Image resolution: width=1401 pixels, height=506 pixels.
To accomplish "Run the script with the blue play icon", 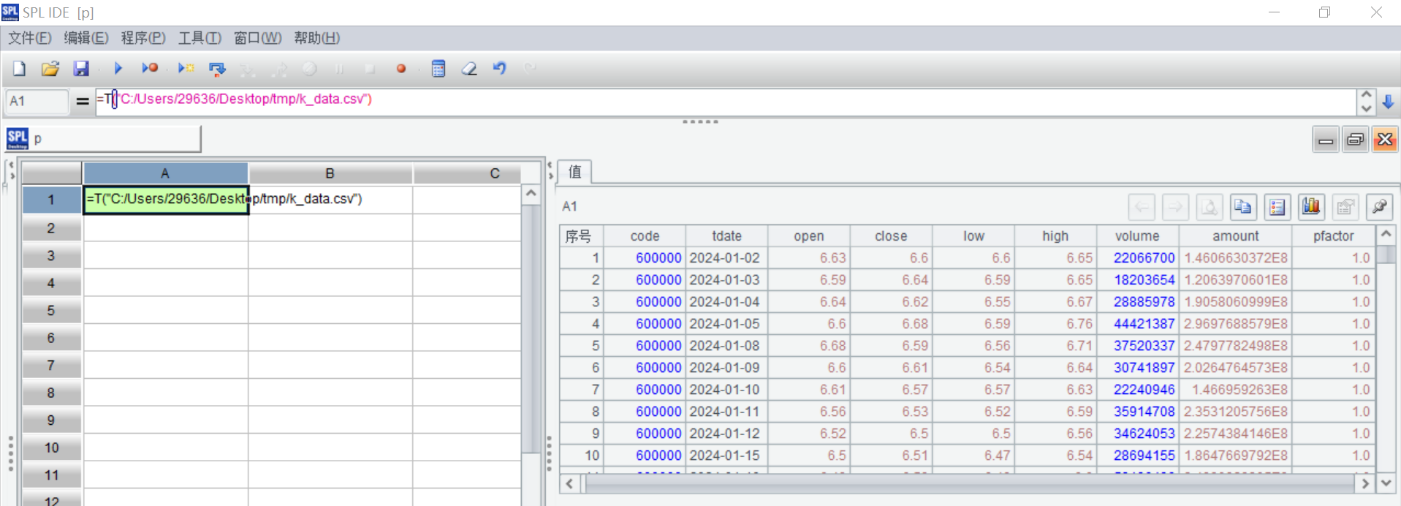I will [118, 69].
